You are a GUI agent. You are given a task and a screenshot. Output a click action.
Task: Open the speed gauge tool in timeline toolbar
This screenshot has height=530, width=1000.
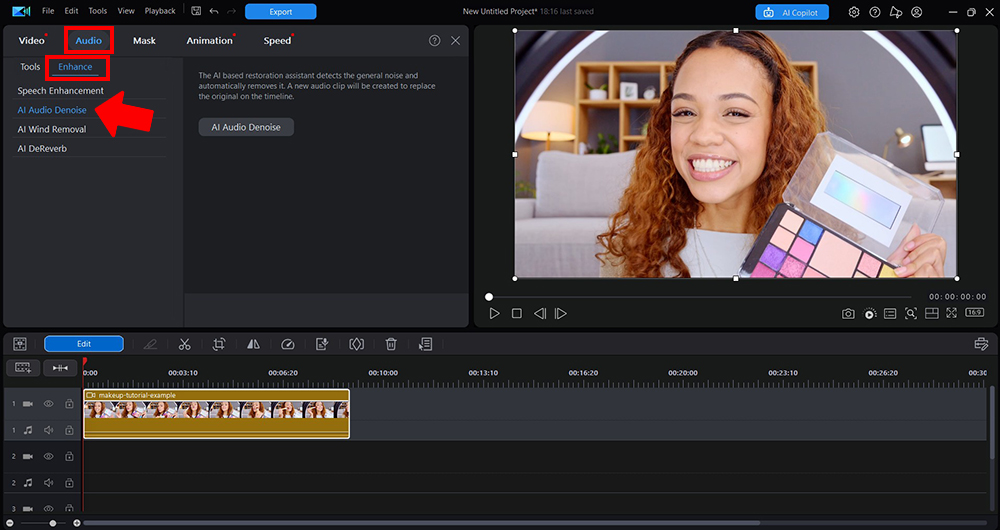tap(288, 344)
